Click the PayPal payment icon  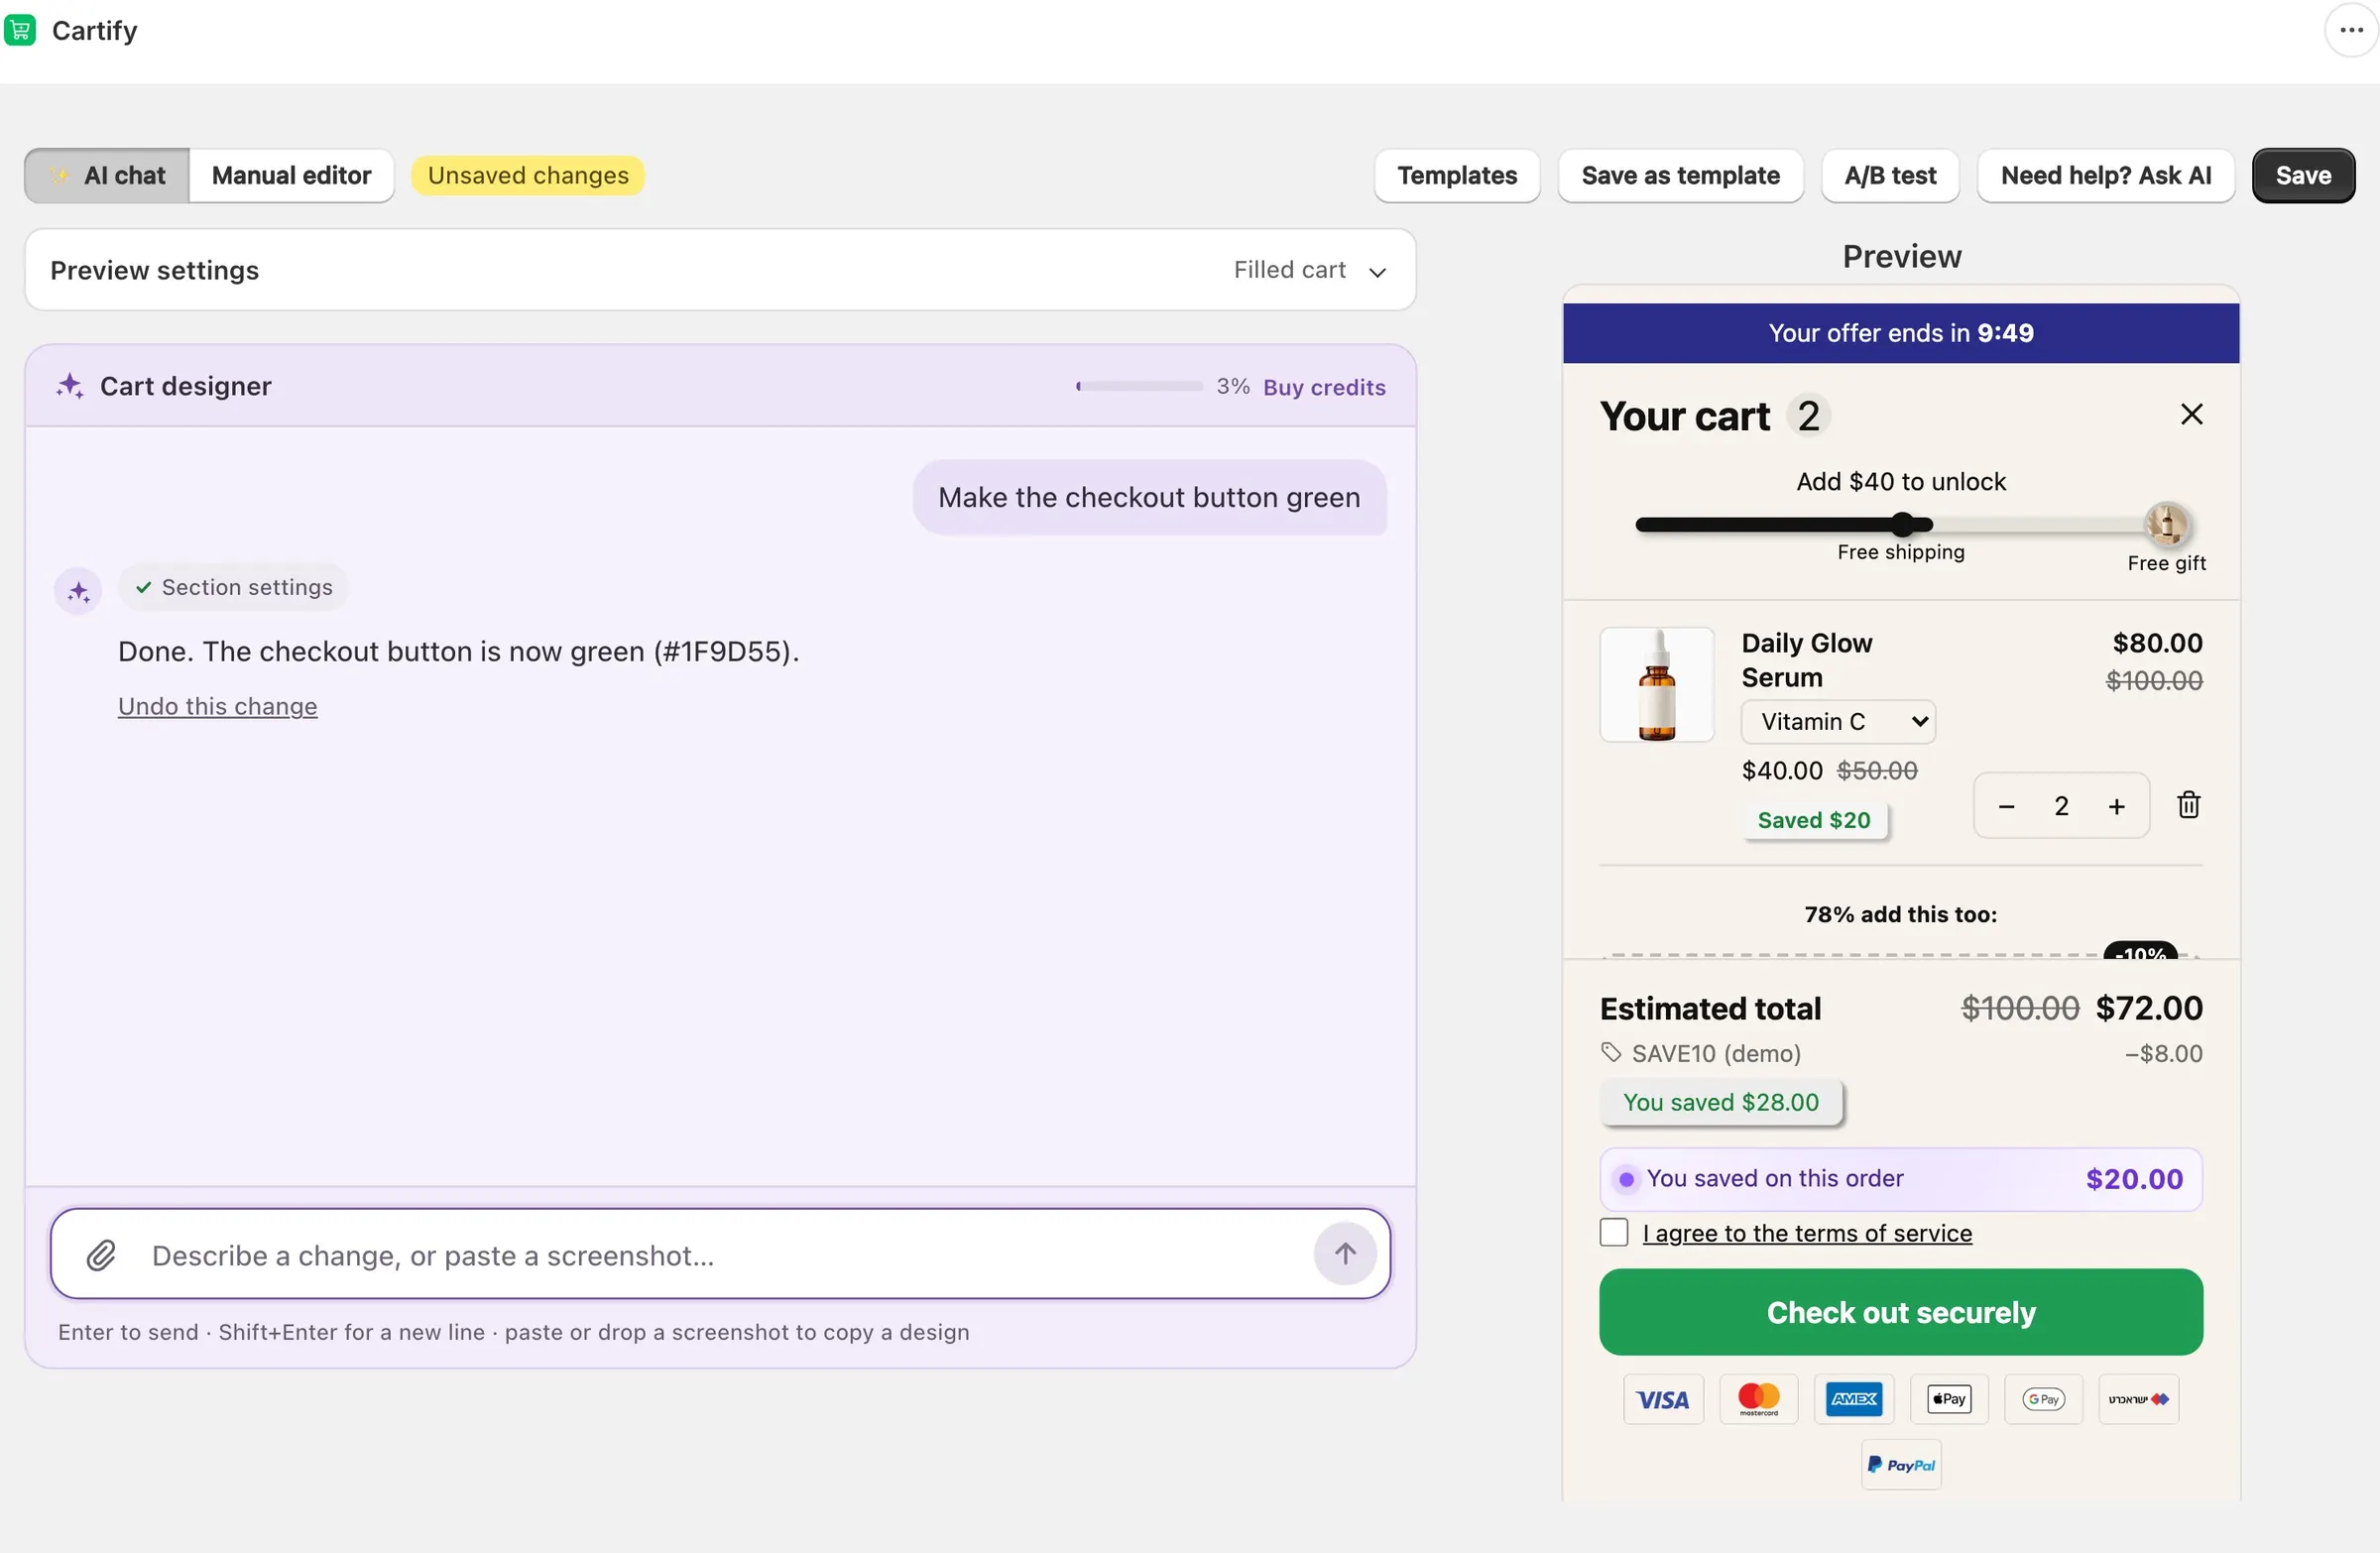(x=1901, y=1465)
